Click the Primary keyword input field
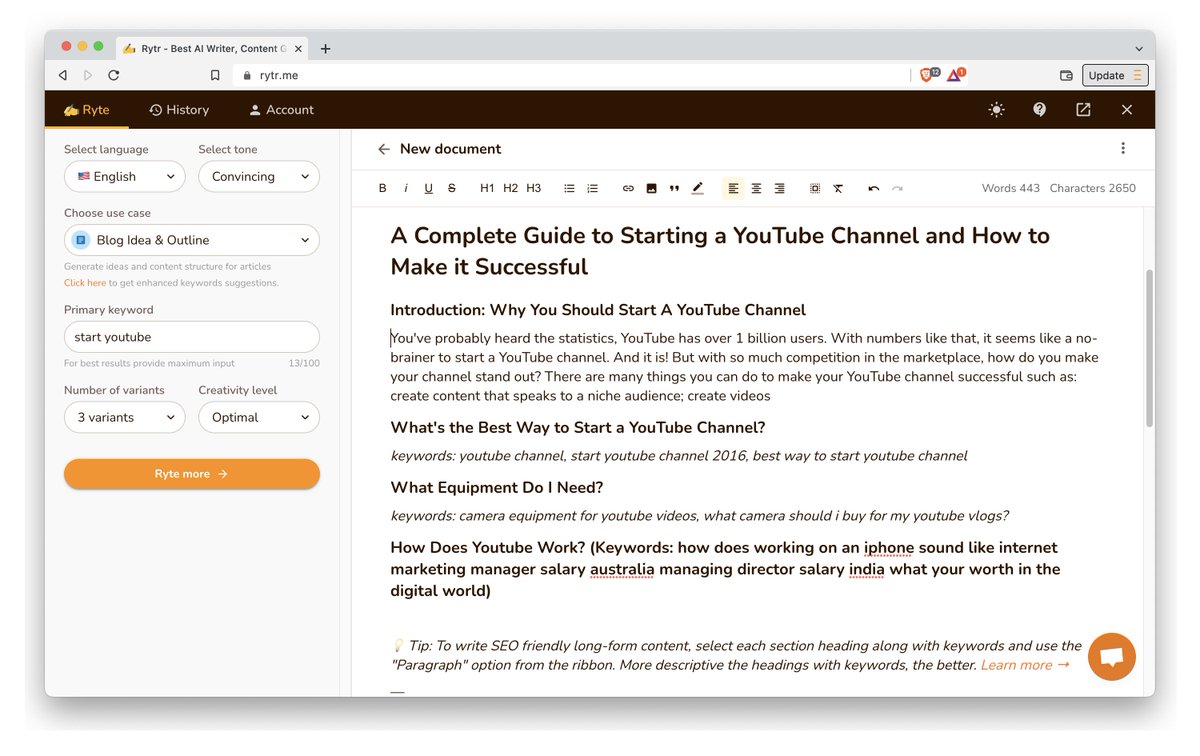Viewport: 1200px width, 756px height. coord(192,337)
